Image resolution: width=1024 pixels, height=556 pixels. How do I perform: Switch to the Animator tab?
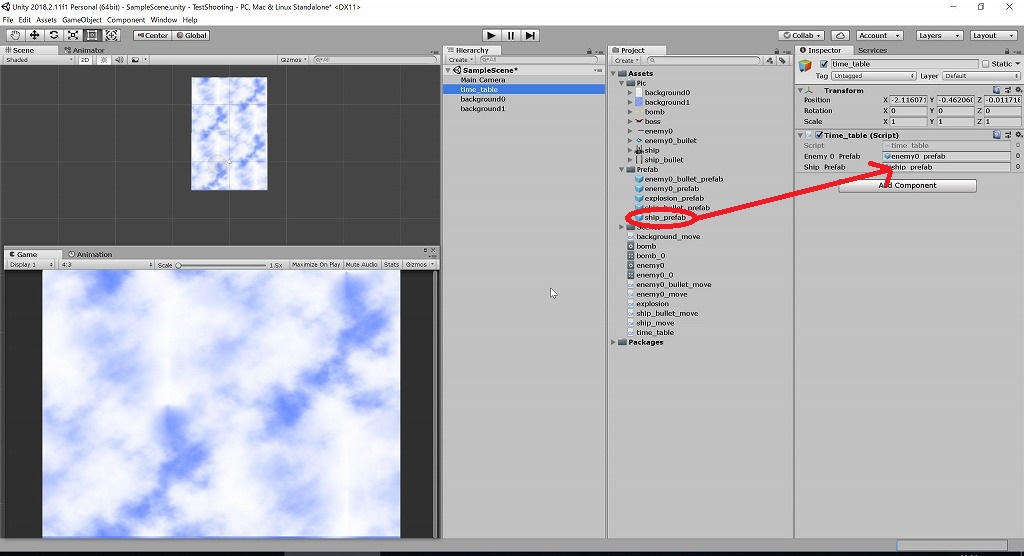click(x=84, y=50)
